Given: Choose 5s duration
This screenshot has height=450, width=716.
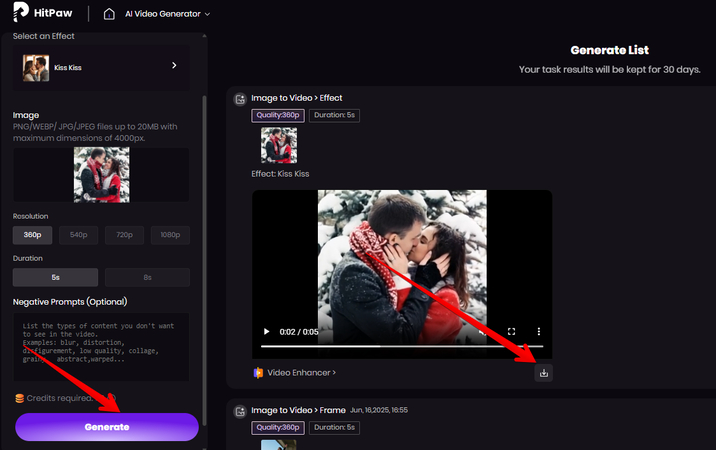Looking at the screenshot, I should coord(55,277).
